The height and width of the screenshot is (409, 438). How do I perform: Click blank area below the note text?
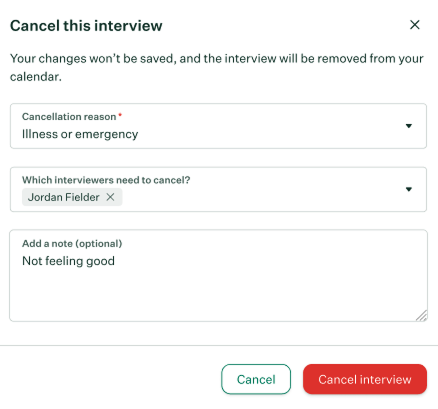213,295
